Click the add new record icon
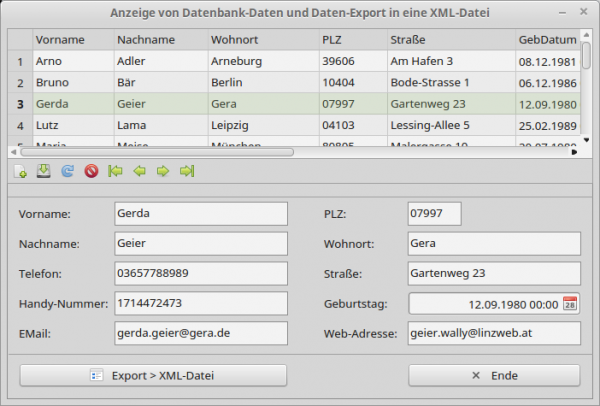The width and height of the screenshot is (600, 406). coord(21,172)
